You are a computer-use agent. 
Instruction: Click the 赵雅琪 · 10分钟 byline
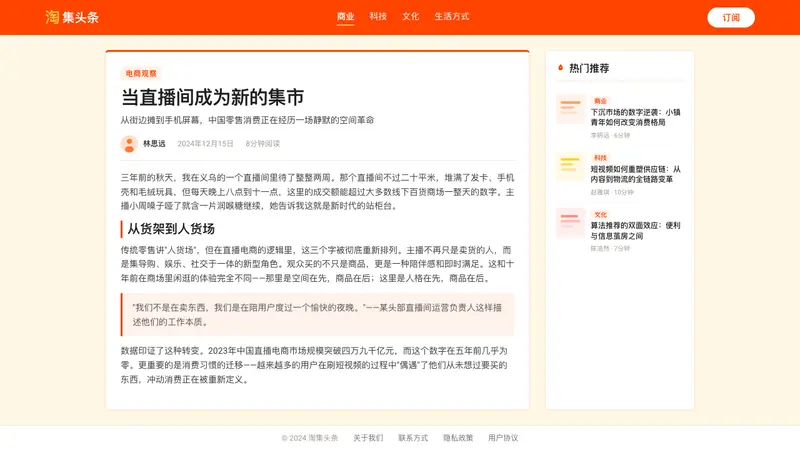(612, 192)
